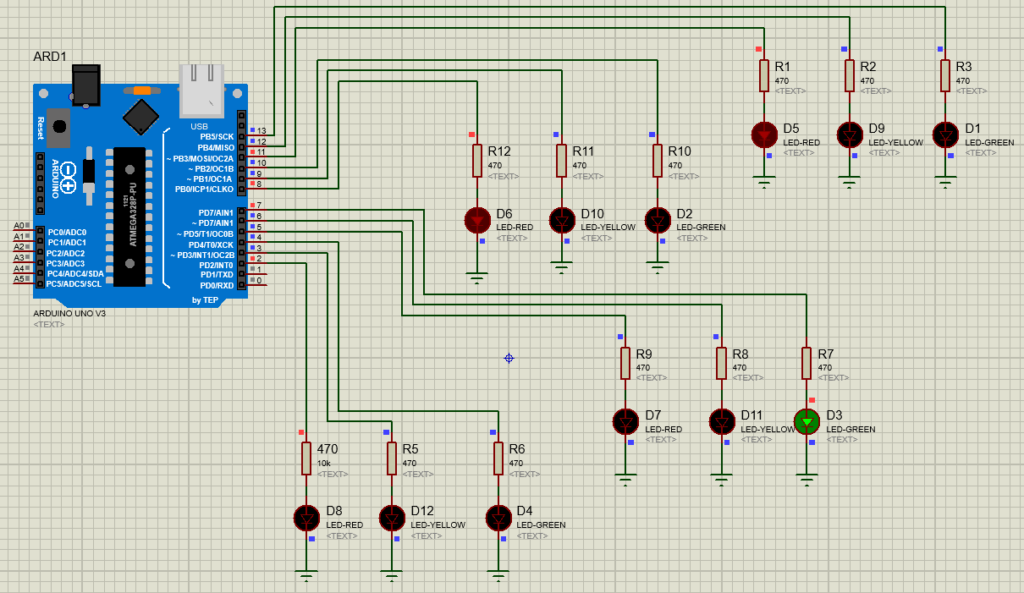Pick the LED symbol D7
This screenshot has height=593, width=1024.
tap(626, 422)
